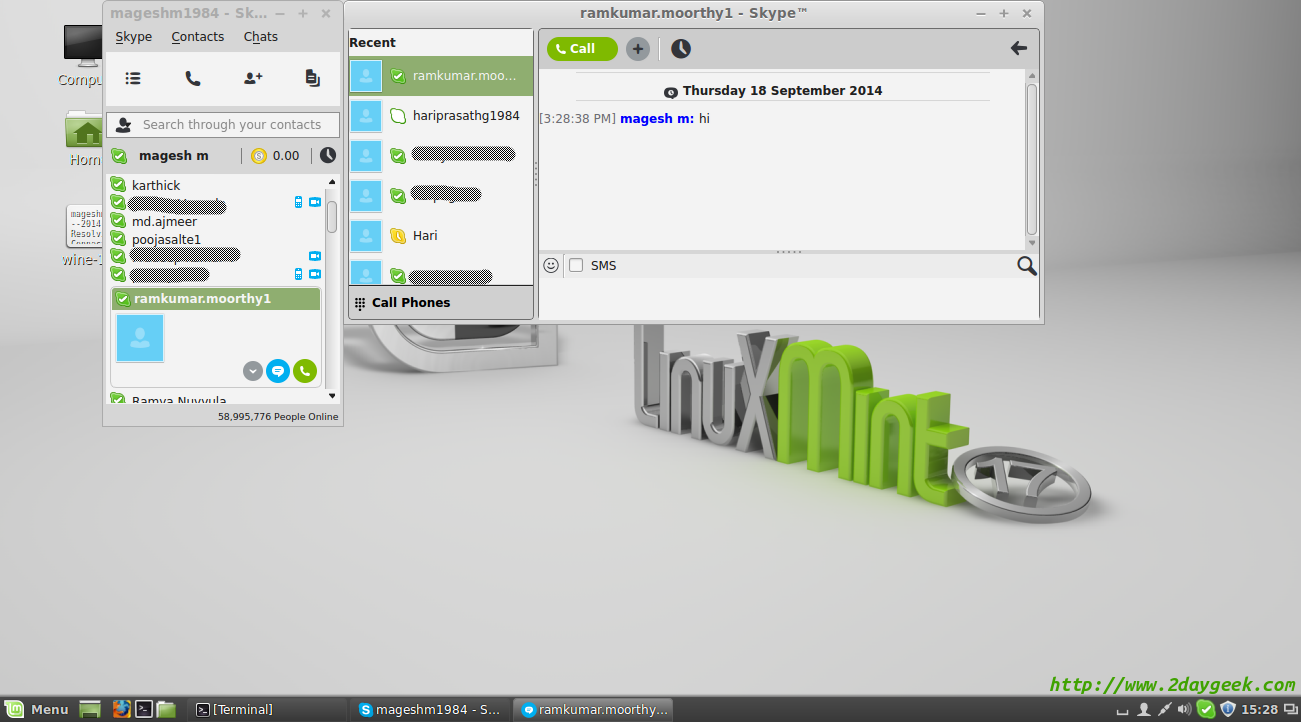Click the blue chat bubble for ramkumar.moorthy1

(278, 371)
